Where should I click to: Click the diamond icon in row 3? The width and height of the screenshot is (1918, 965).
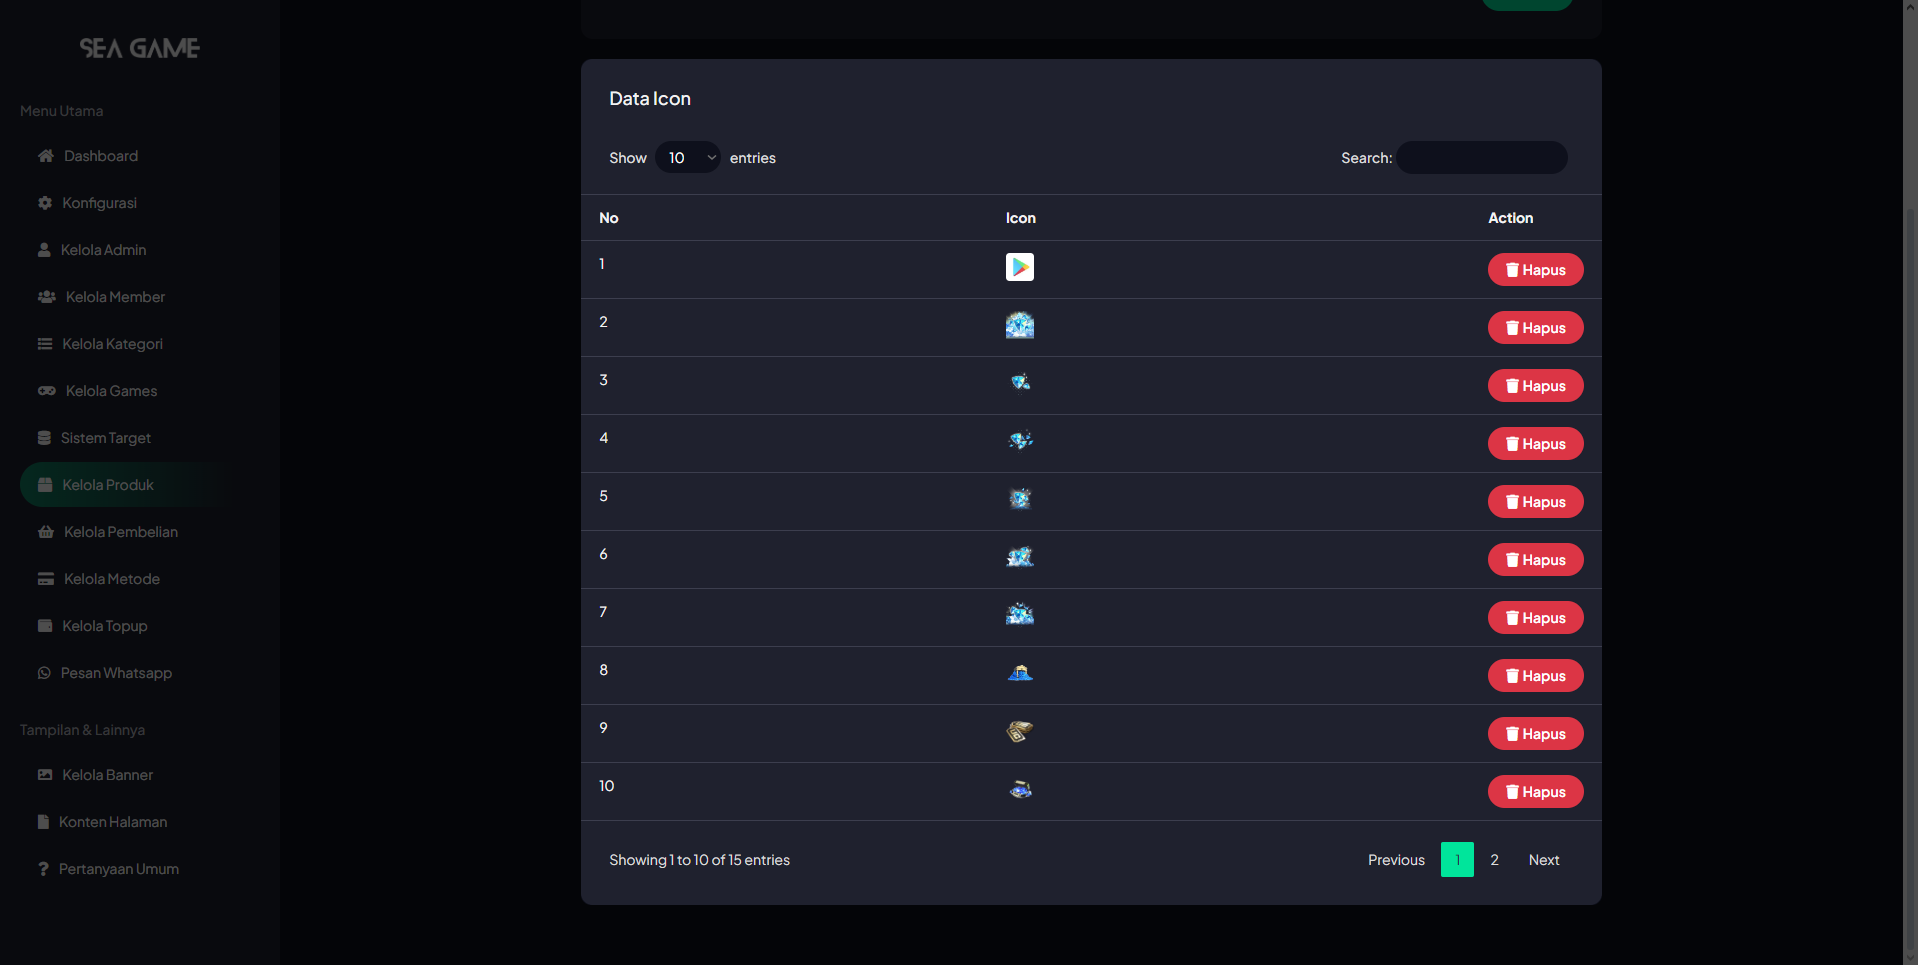(1020, 382)
